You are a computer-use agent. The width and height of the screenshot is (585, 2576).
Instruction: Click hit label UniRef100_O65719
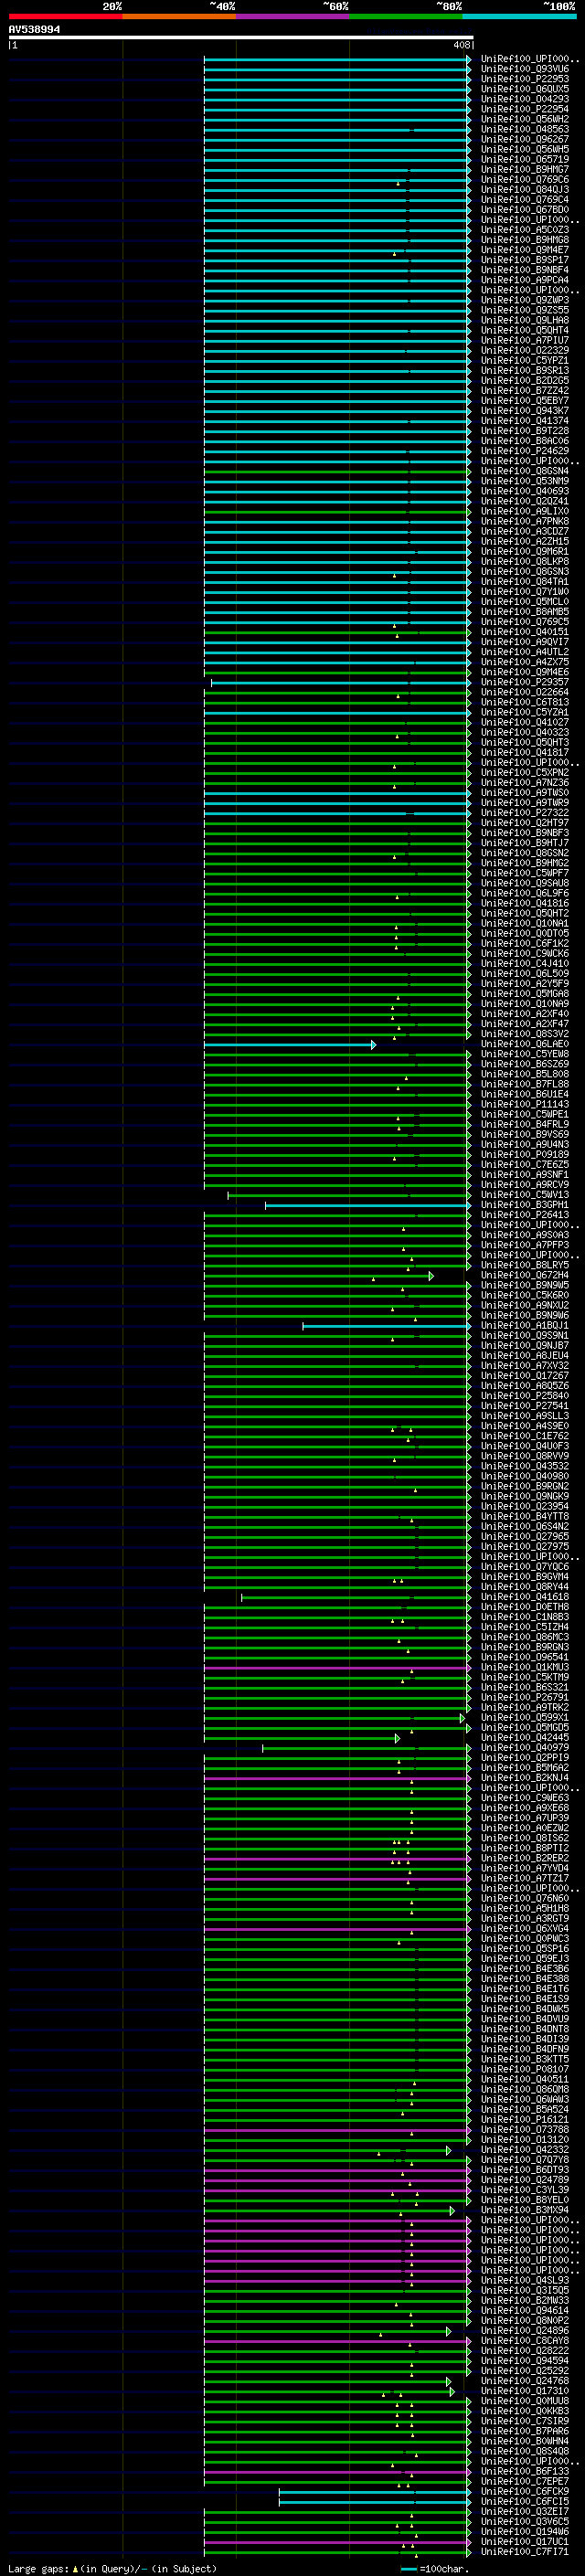point(525,159)
